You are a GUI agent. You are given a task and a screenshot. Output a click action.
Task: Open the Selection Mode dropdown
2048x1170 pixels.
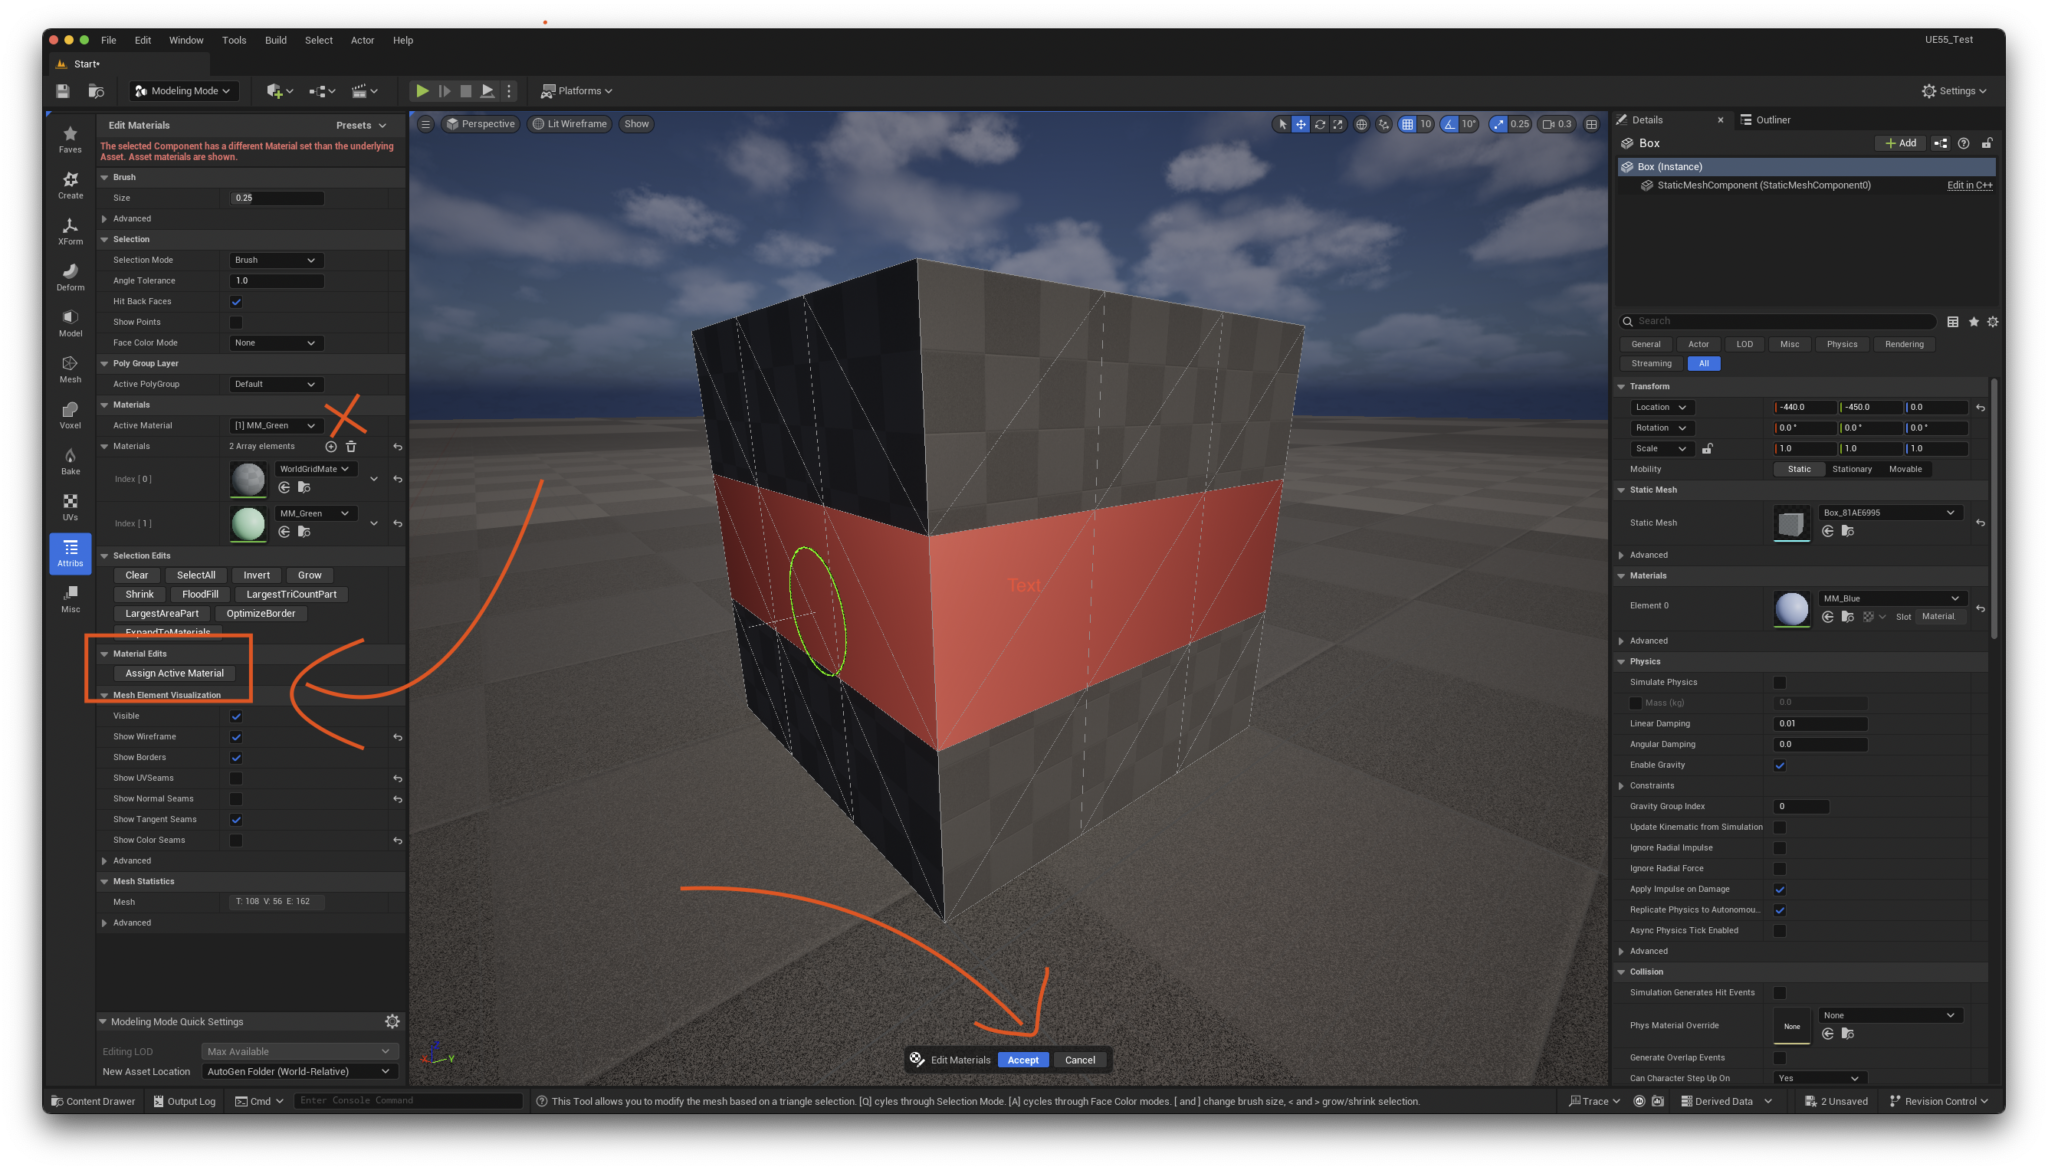[x=275, y=259]
